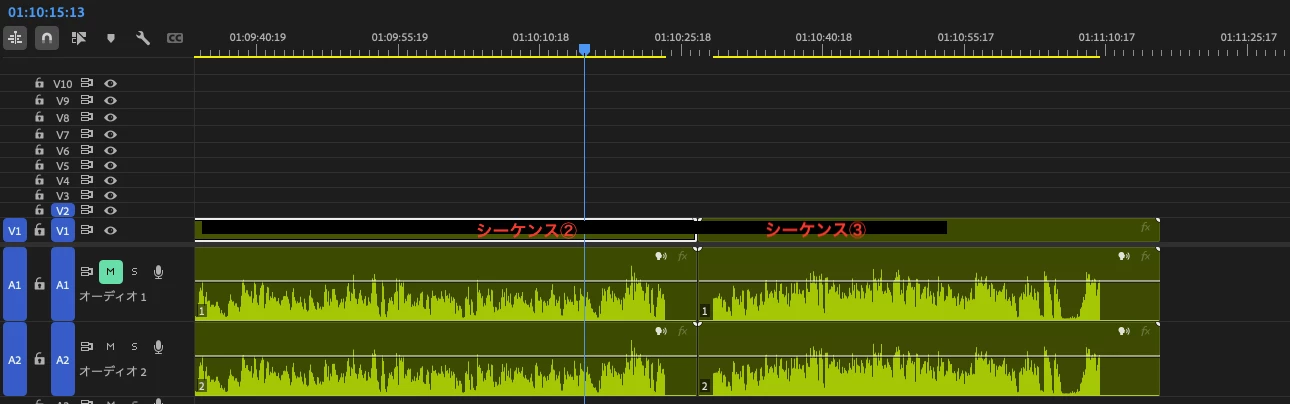The image size is (1290, 404).
Task: Click ruler at timecode 01:10:40:18
Action: click(824, 37)
